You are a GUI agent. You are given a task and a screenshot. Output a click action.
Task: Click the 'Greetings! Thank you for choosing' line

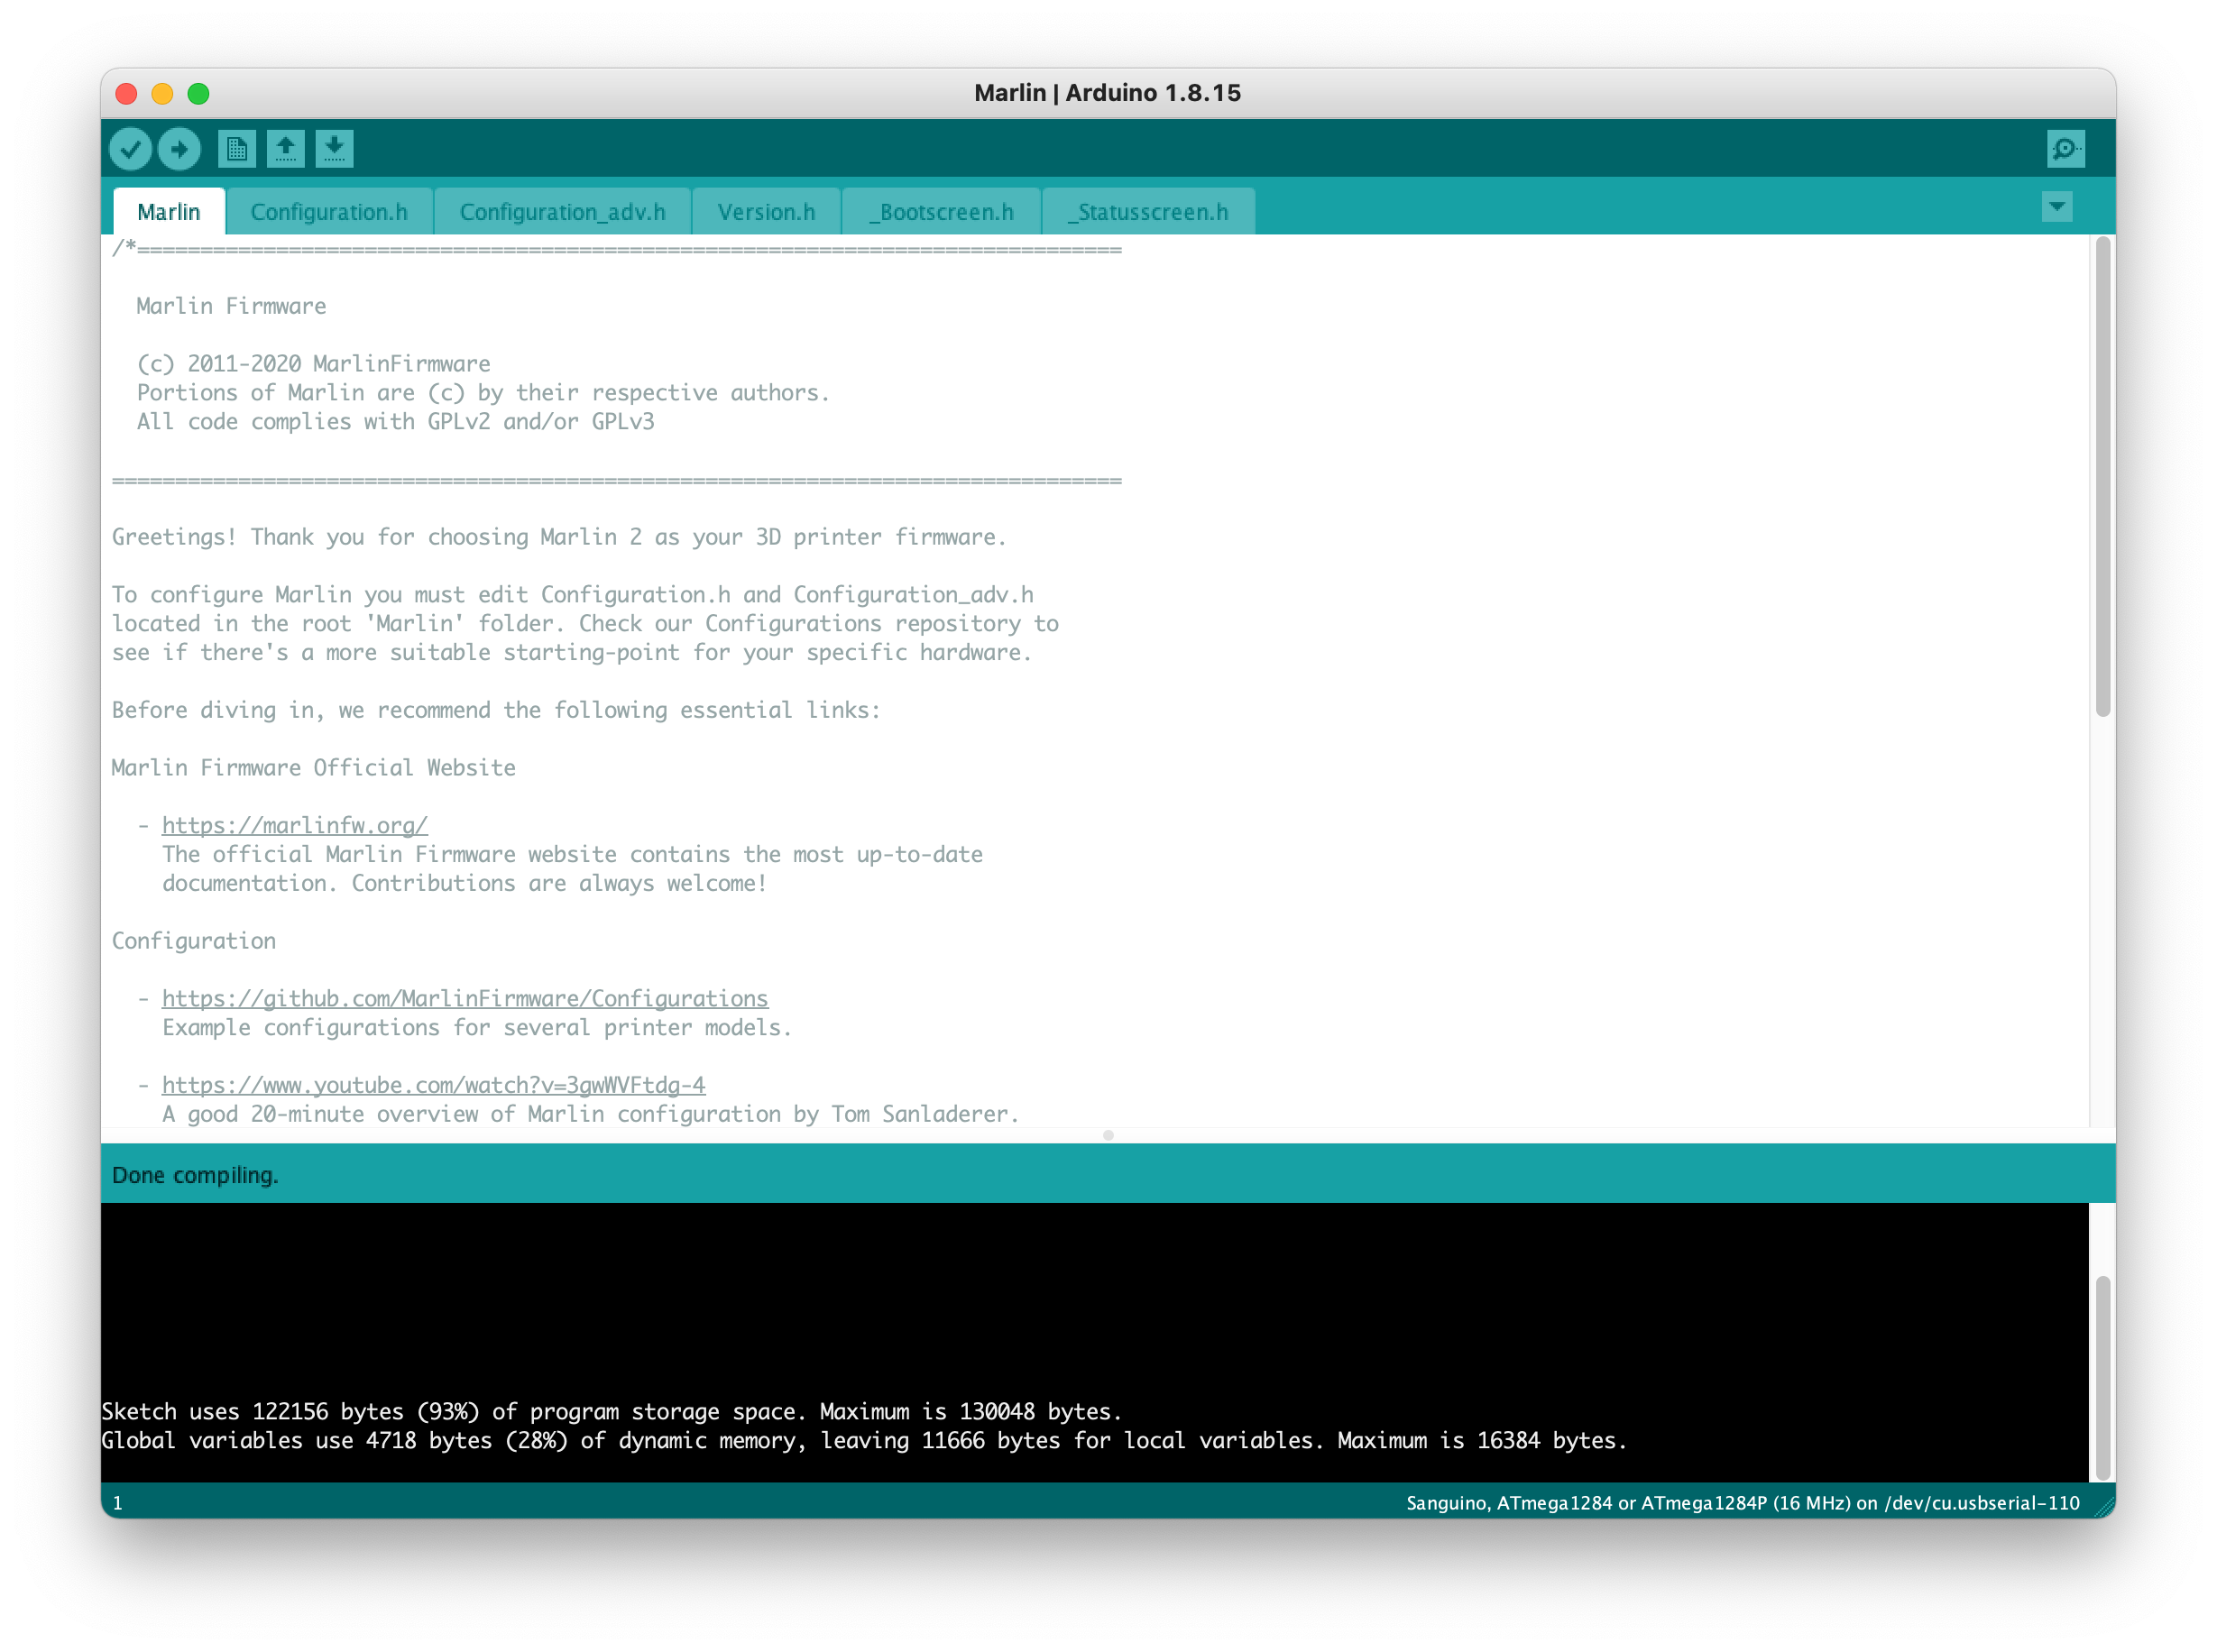click(x=559, y=537)
